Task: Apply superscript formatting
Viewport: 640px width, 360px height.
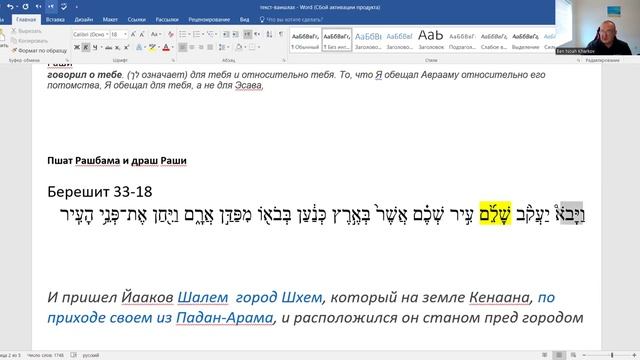Action: 127,48
